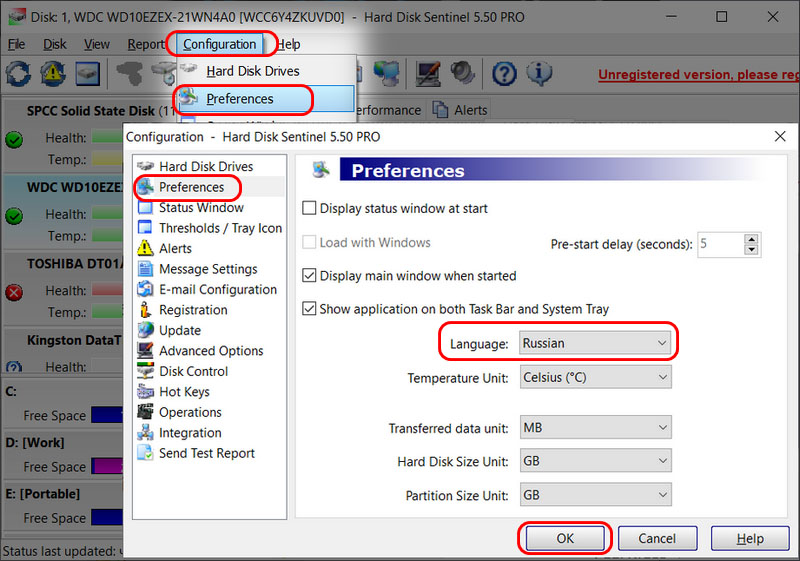The width and height of the screenshot is (800, 561).
Task: Click Cancel button in Configuration dialog
Action: pos(657,538)
